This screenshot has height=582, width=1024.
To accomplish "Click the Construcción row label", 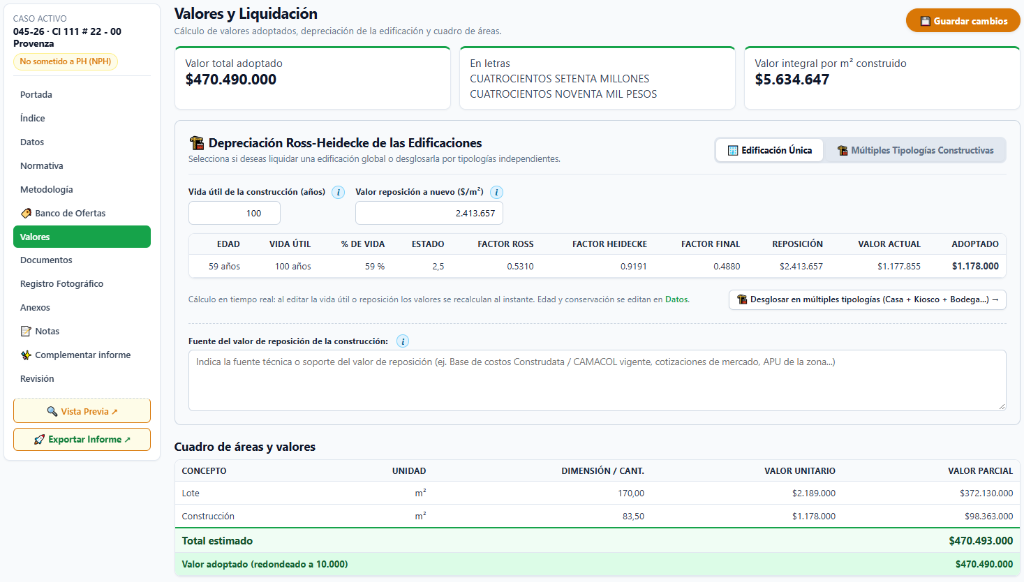I will tap(208, 516).
